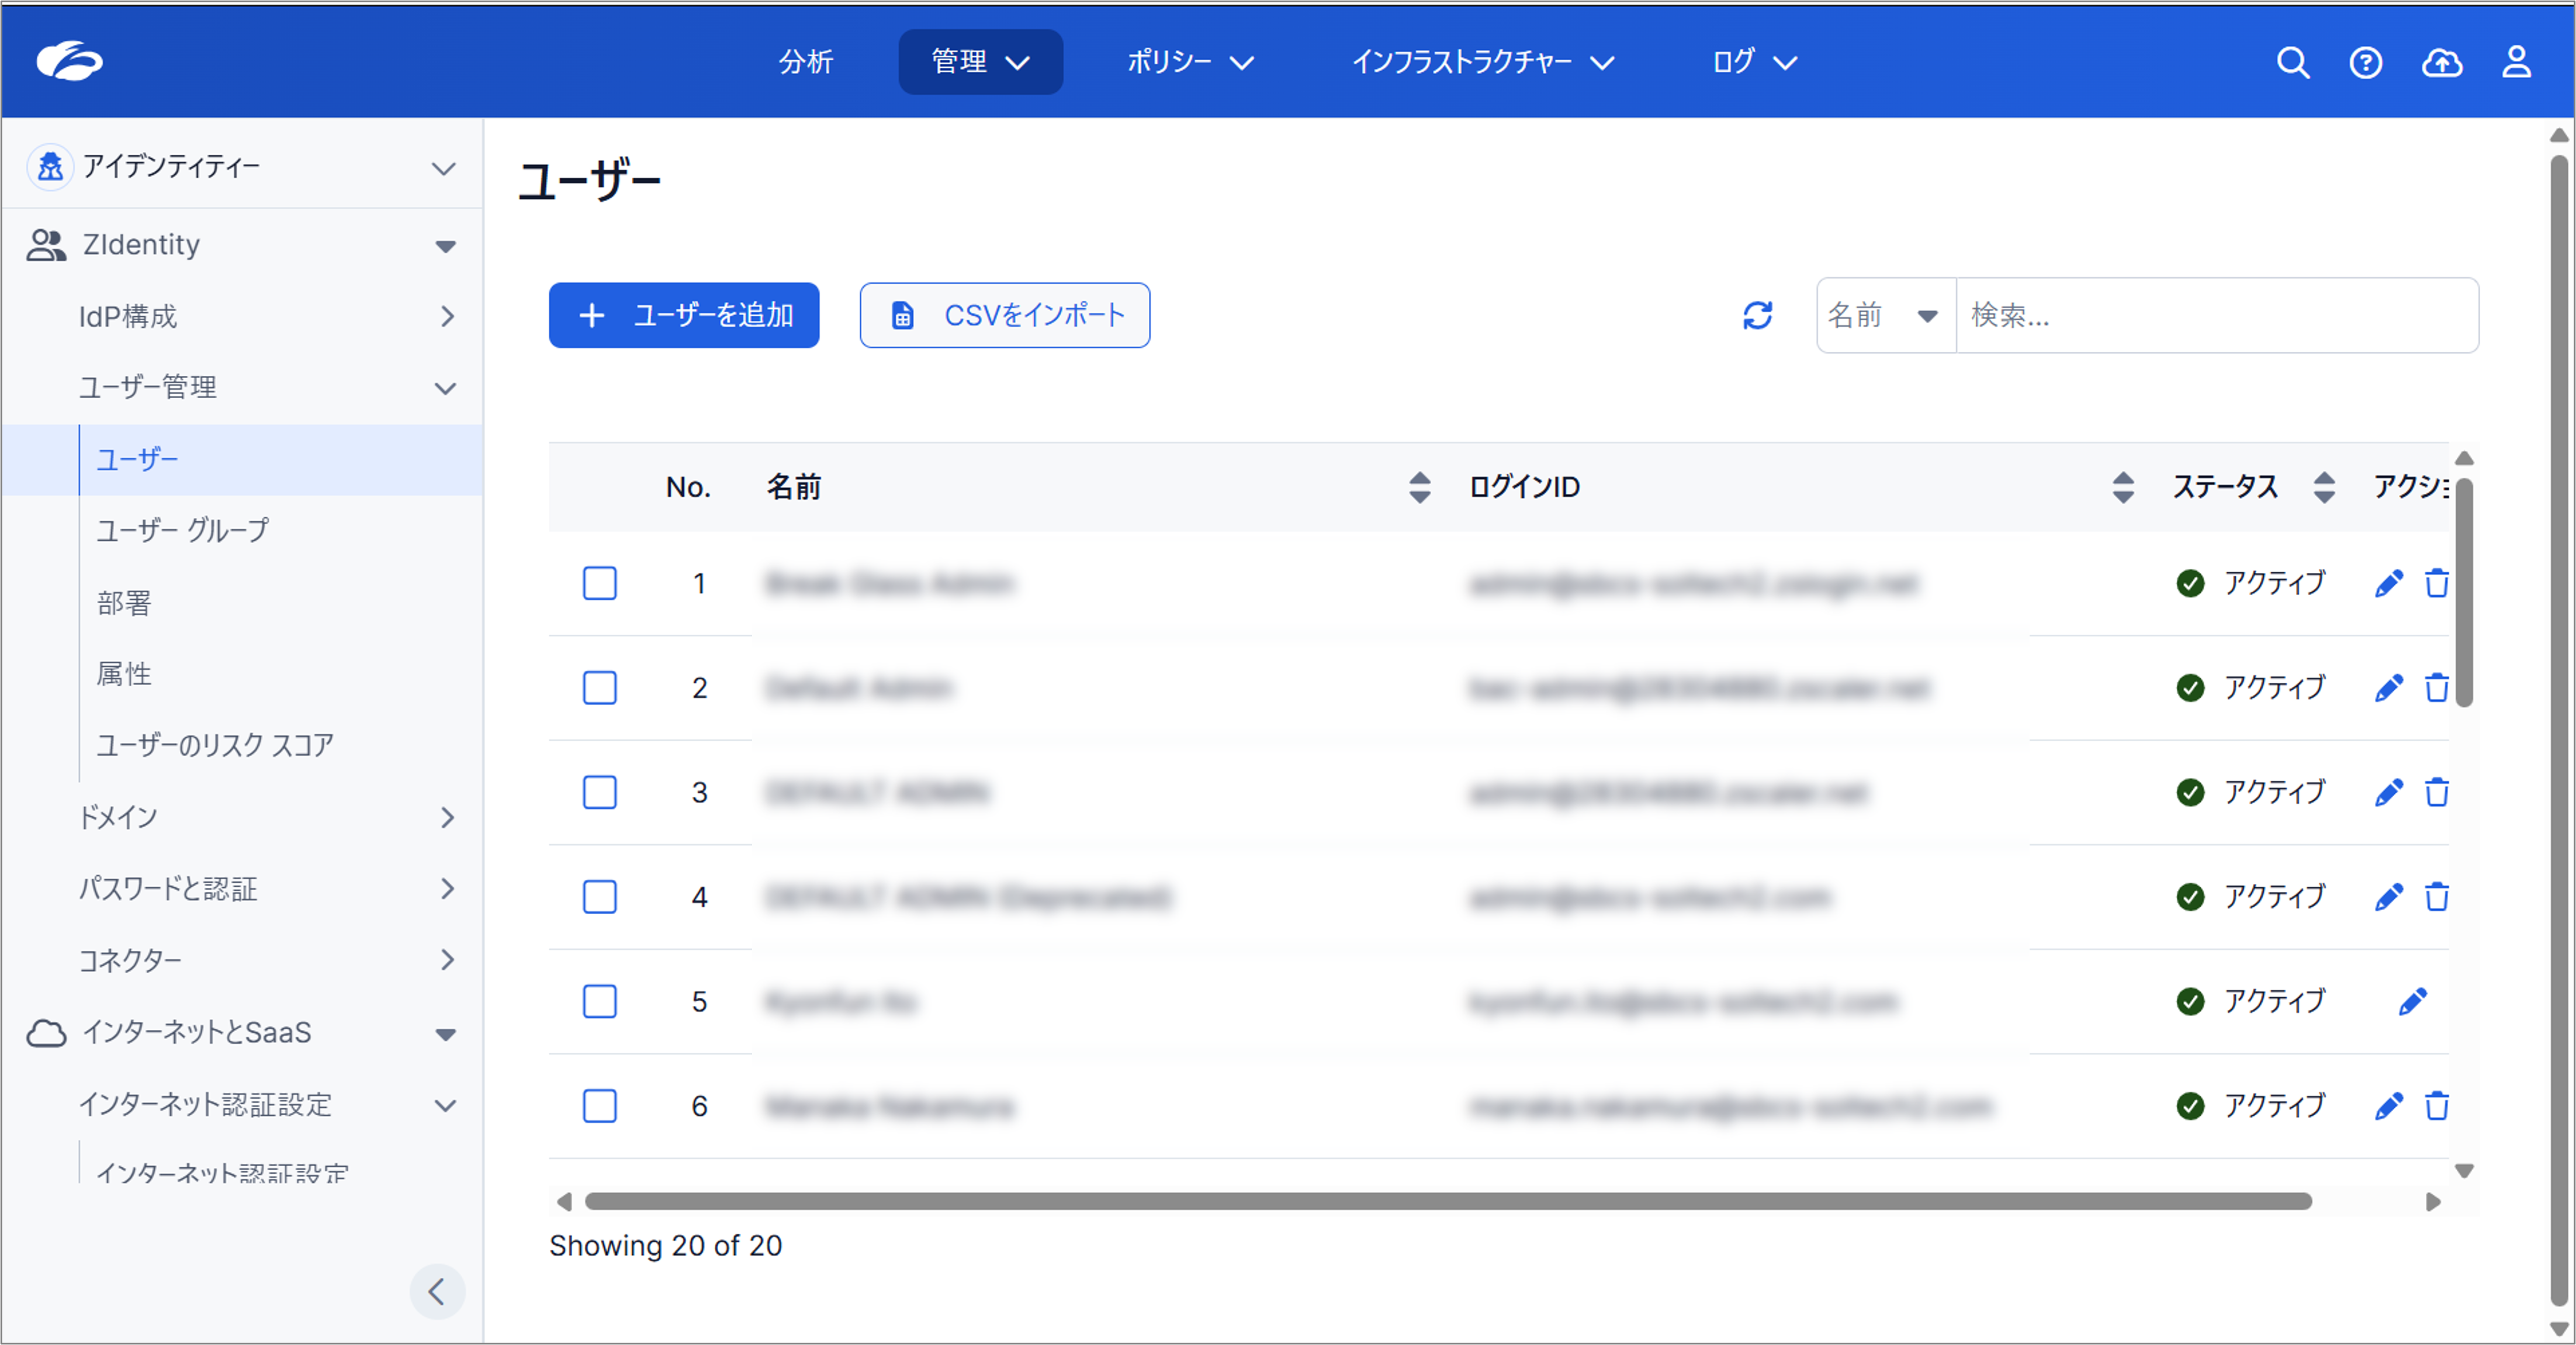Viewport: 2576px width, 1345px height.
Task: Expand the IdP構成 sidebar section
Action: pyautogui.click(x=265, y=317)
